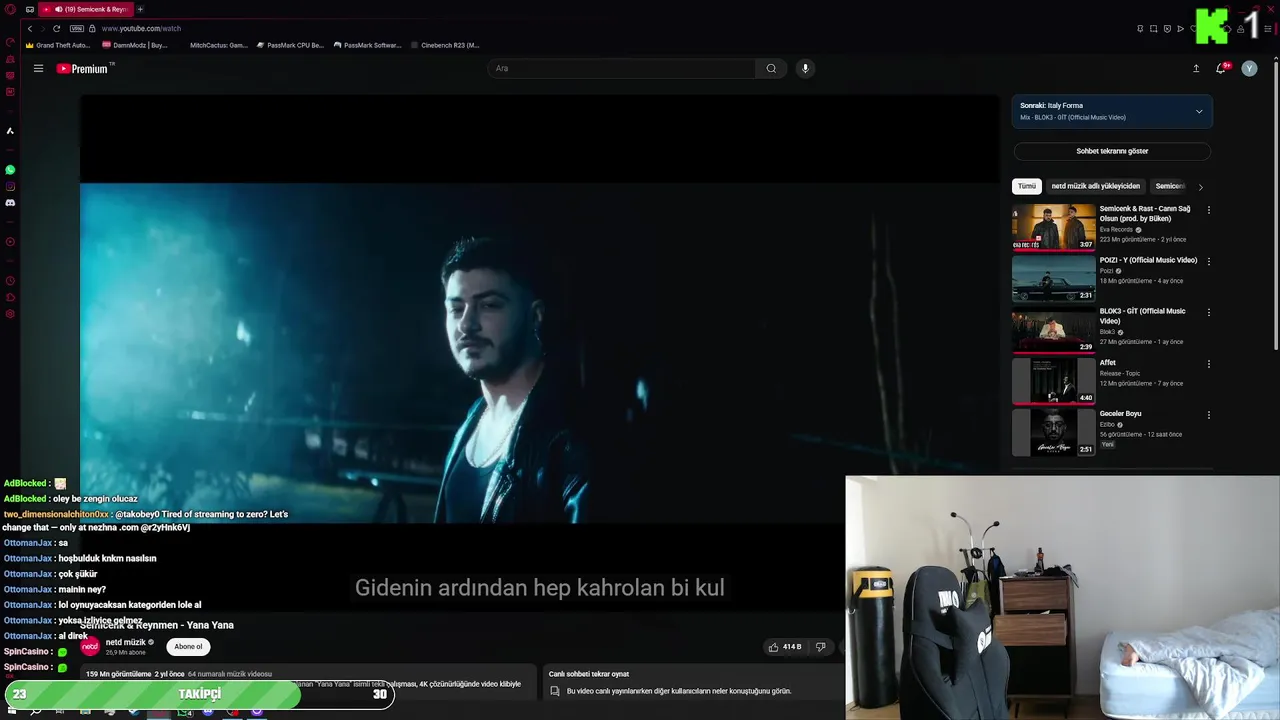Viewport: 1280px width, 720px height.
Task: Click the YouTube search field Ara
Action: (622, 69)
